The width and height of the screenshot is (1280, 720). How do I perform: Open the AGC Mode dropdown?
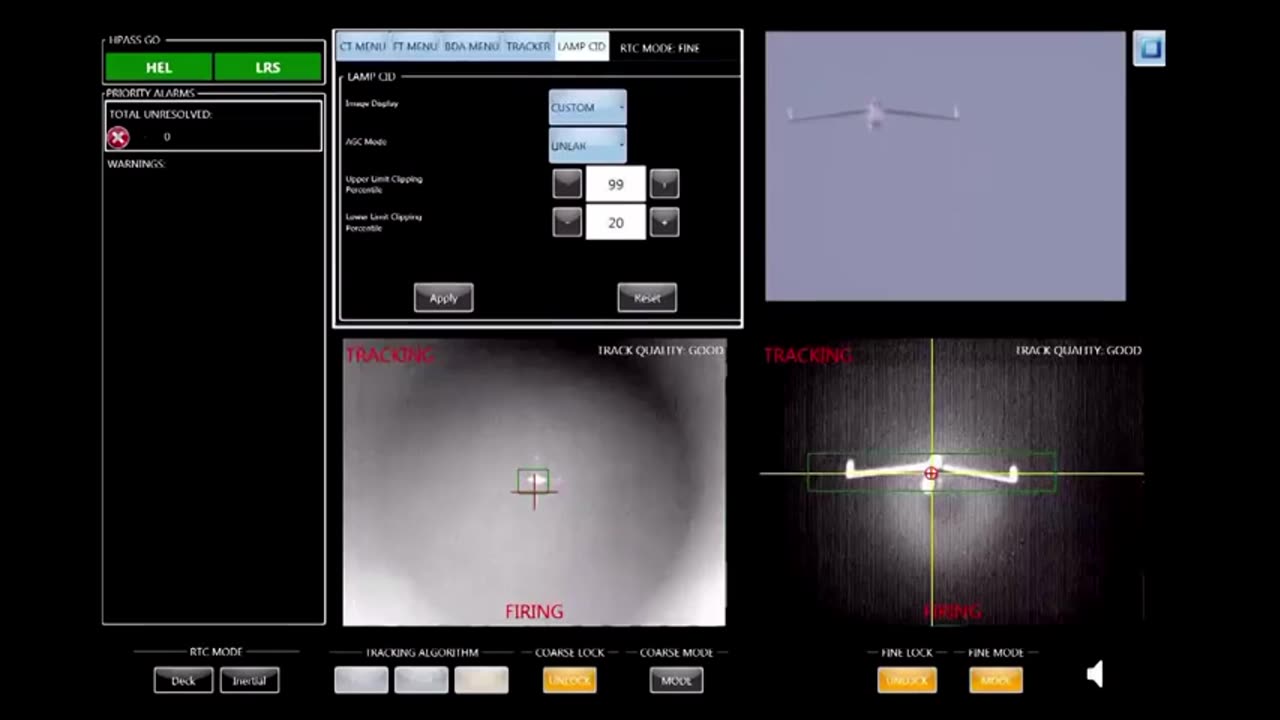(x=587, y=145)
